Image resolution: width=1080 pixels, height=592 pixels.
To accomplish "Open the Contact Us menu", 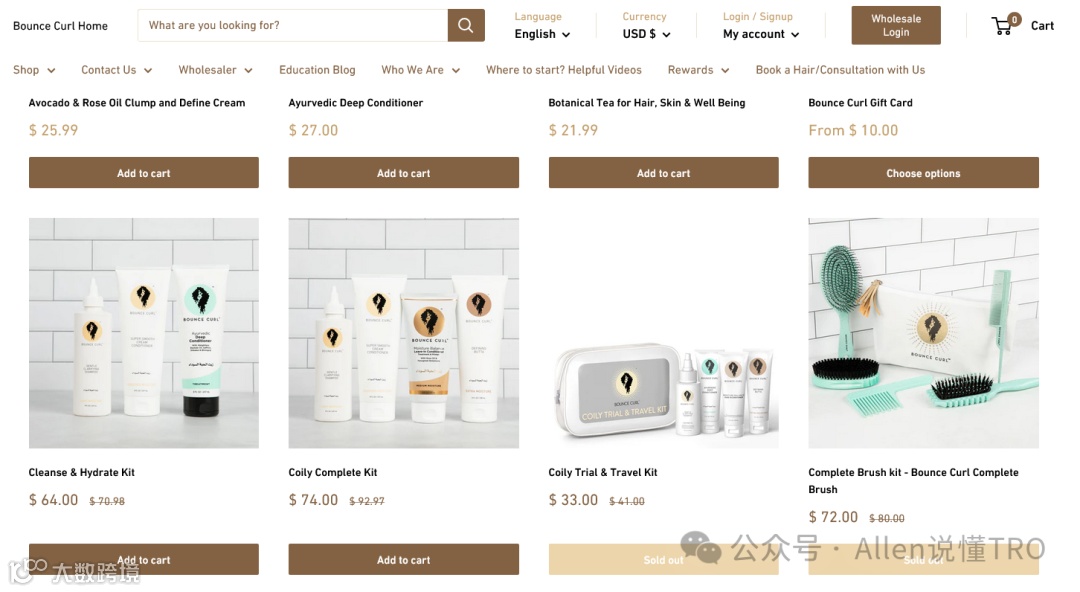I will [116, 70].
